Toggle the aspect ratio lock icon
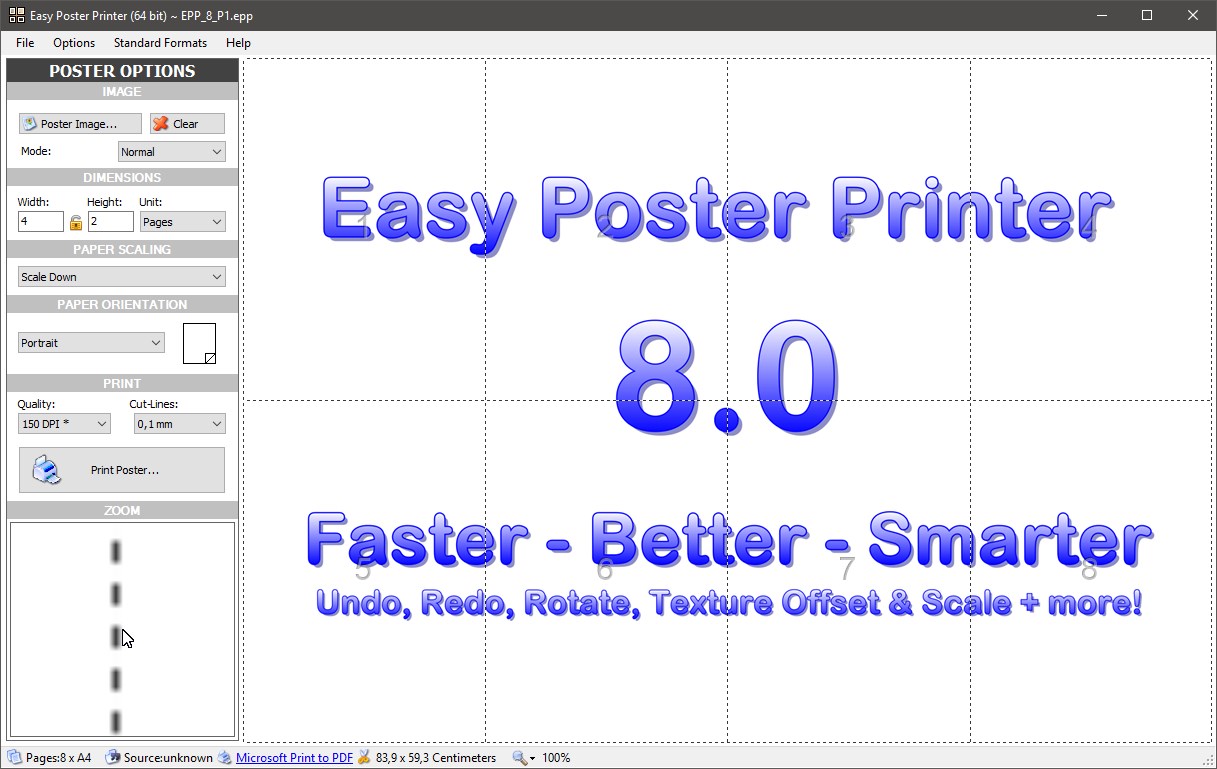 coord(76,222)
